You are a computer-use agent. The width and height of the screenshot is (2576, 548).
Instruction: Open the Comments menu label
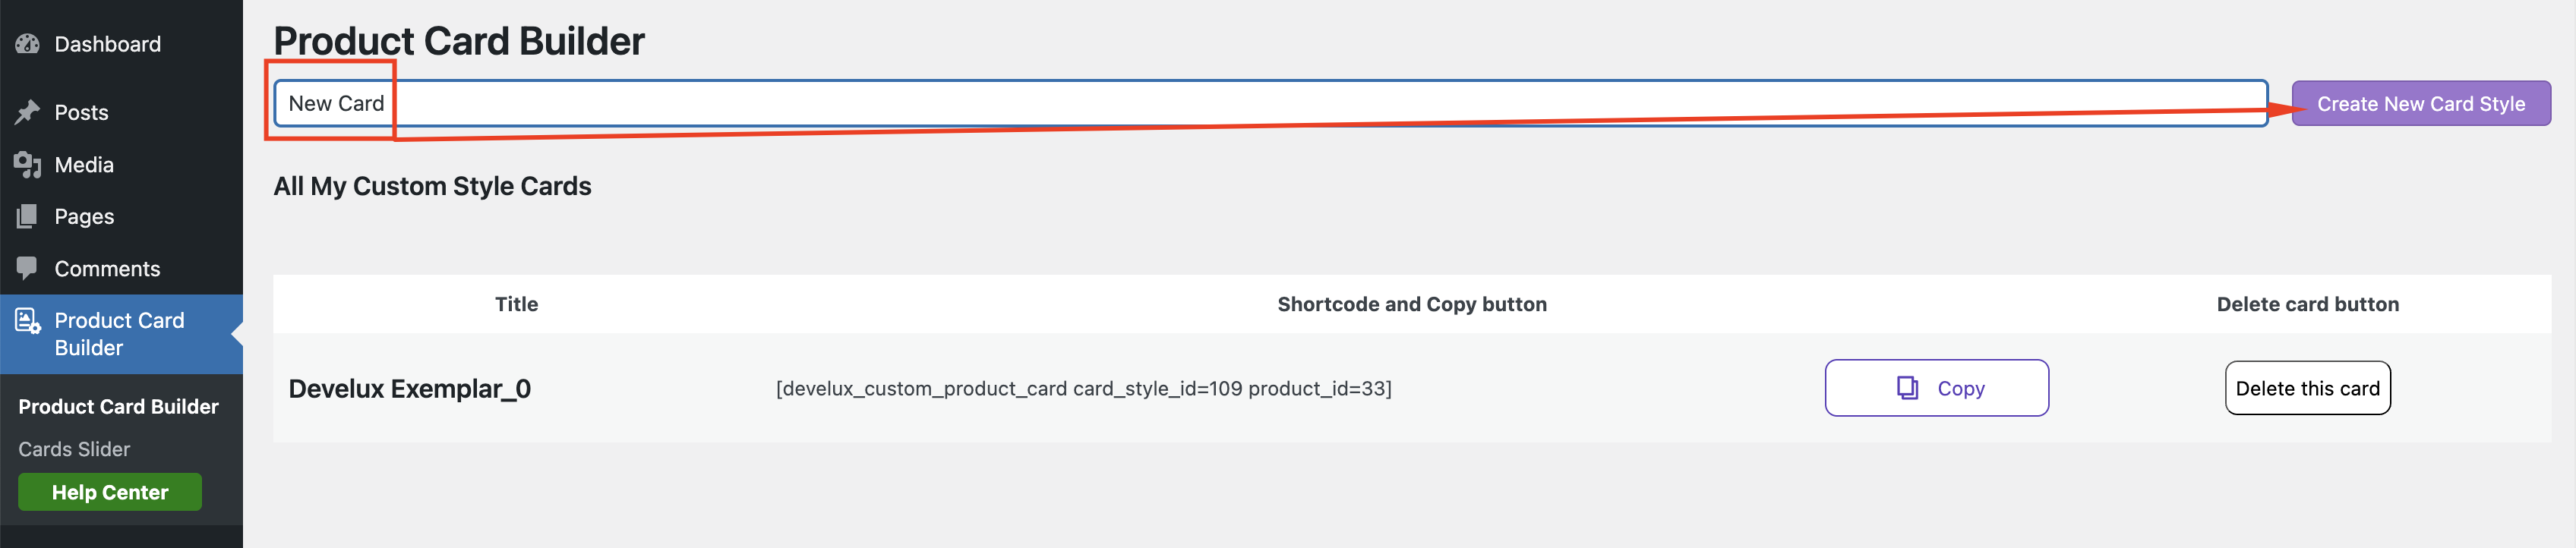coord(107,269)
